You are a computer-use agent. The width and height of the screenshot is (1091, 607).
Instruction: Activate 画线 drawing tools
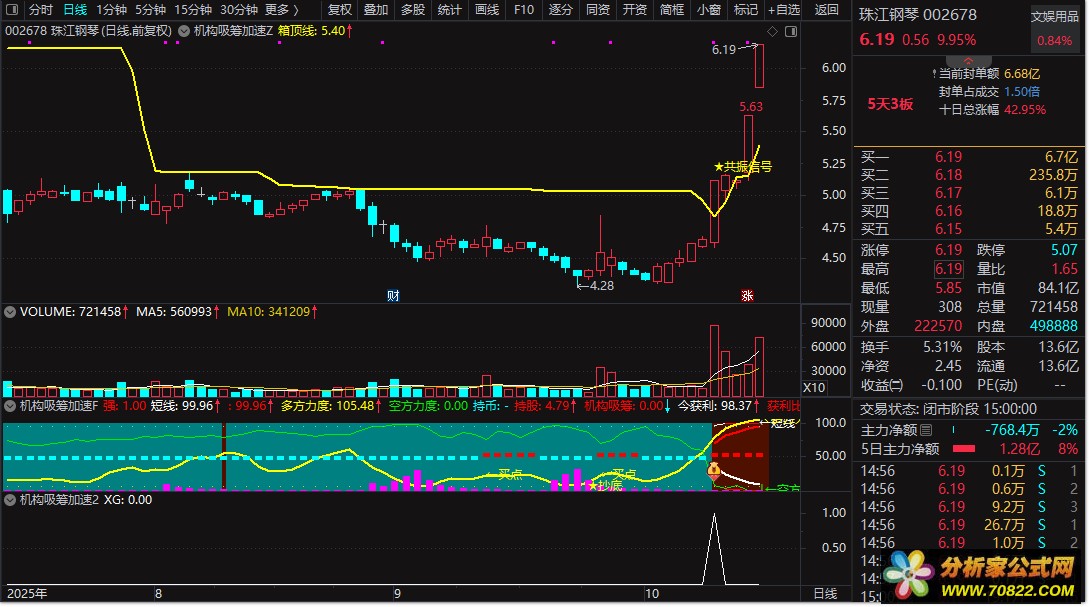[486, 10]
